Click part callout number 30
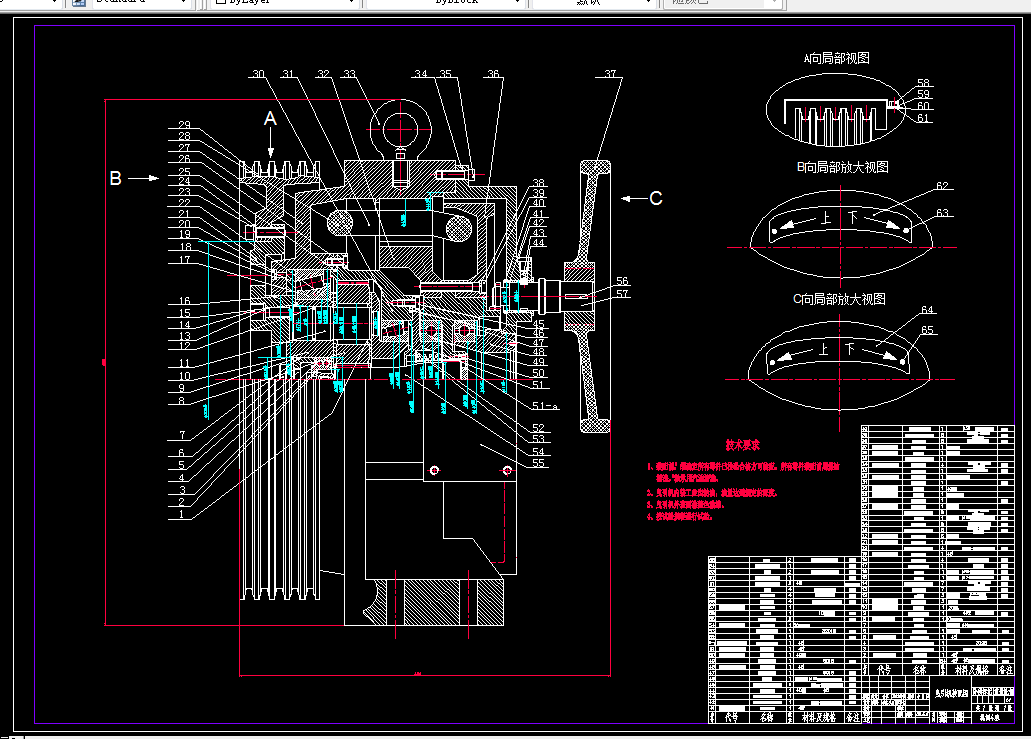Screen dimensions: 1031x739 (x=258, y=74)
